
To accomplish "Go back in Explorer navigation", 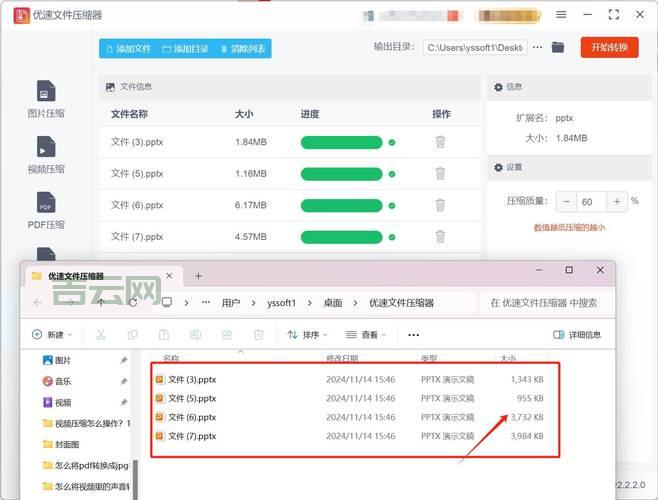I will [38, 302].
